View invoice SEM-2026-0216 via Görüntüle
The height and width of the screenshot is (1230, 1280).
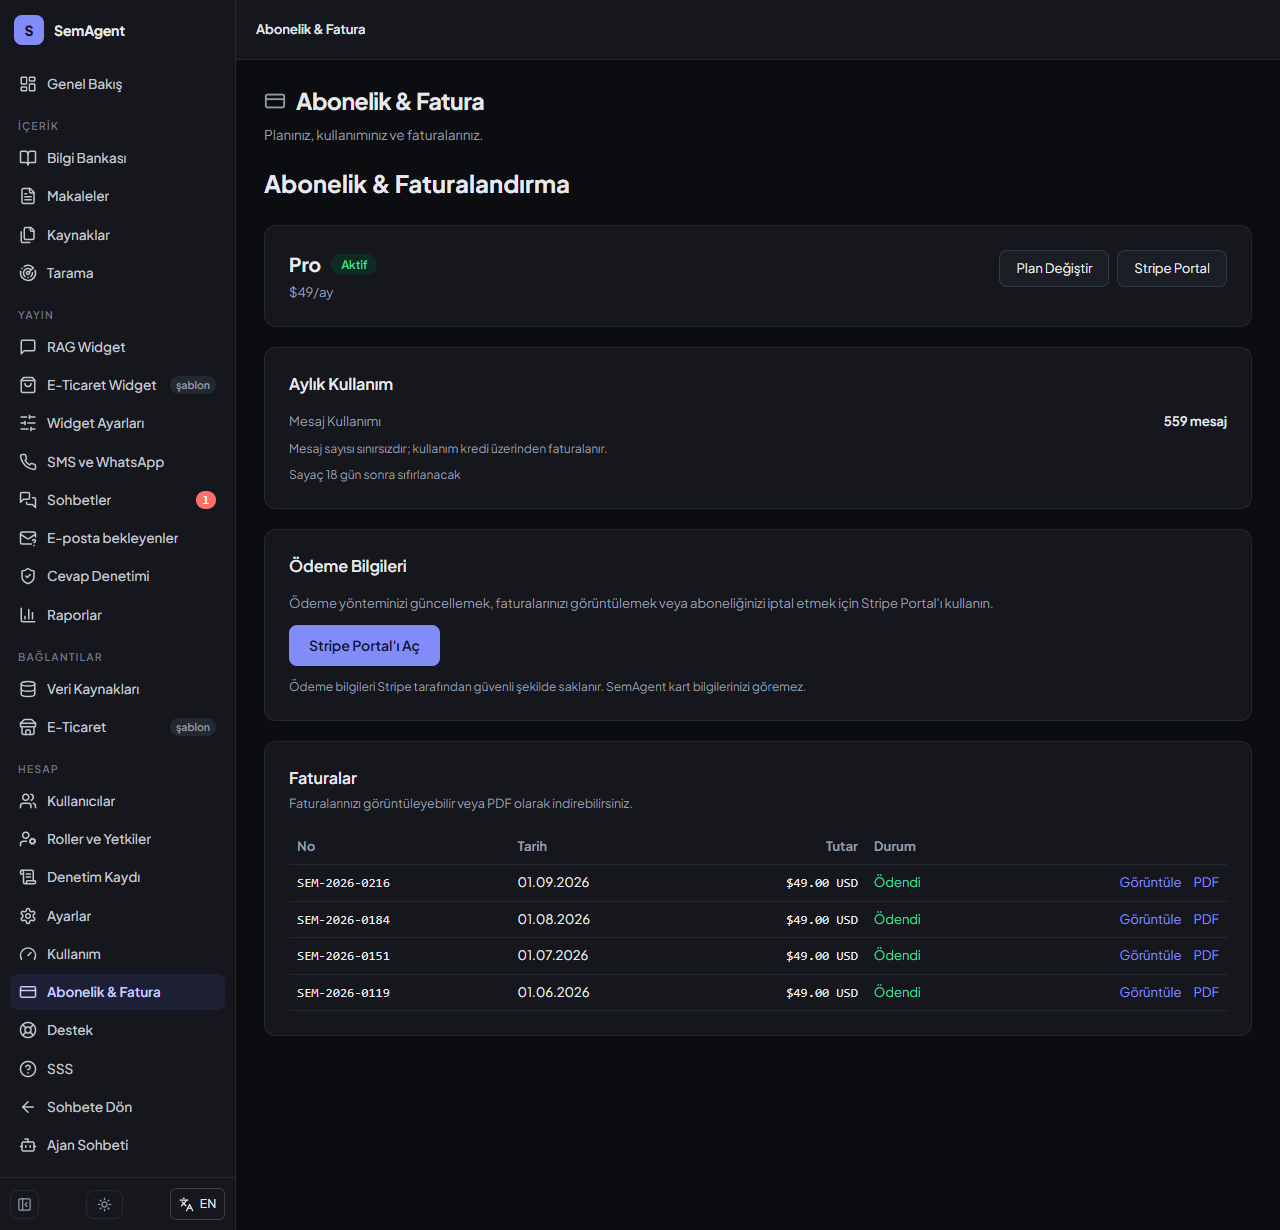1150,882
